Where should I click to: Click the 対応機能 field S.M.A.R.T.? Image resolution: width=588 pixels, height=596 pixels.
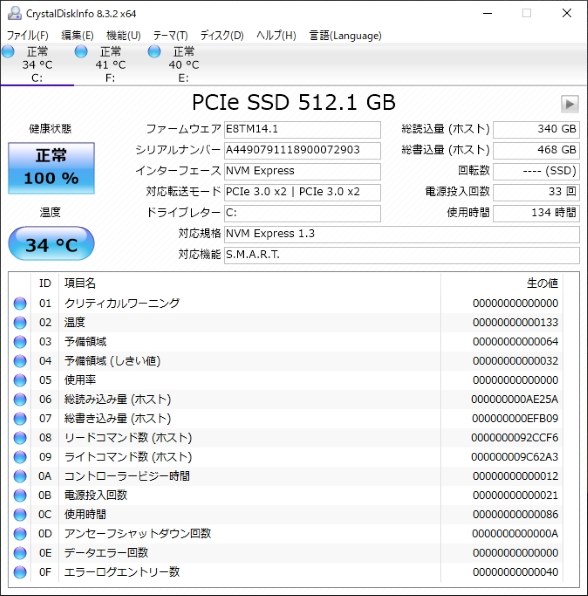pos(402,255)
